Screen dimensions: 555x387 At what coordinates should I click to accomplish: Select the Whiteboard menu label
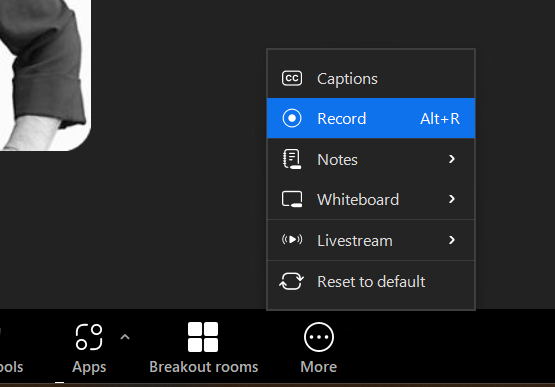[358, 200]
